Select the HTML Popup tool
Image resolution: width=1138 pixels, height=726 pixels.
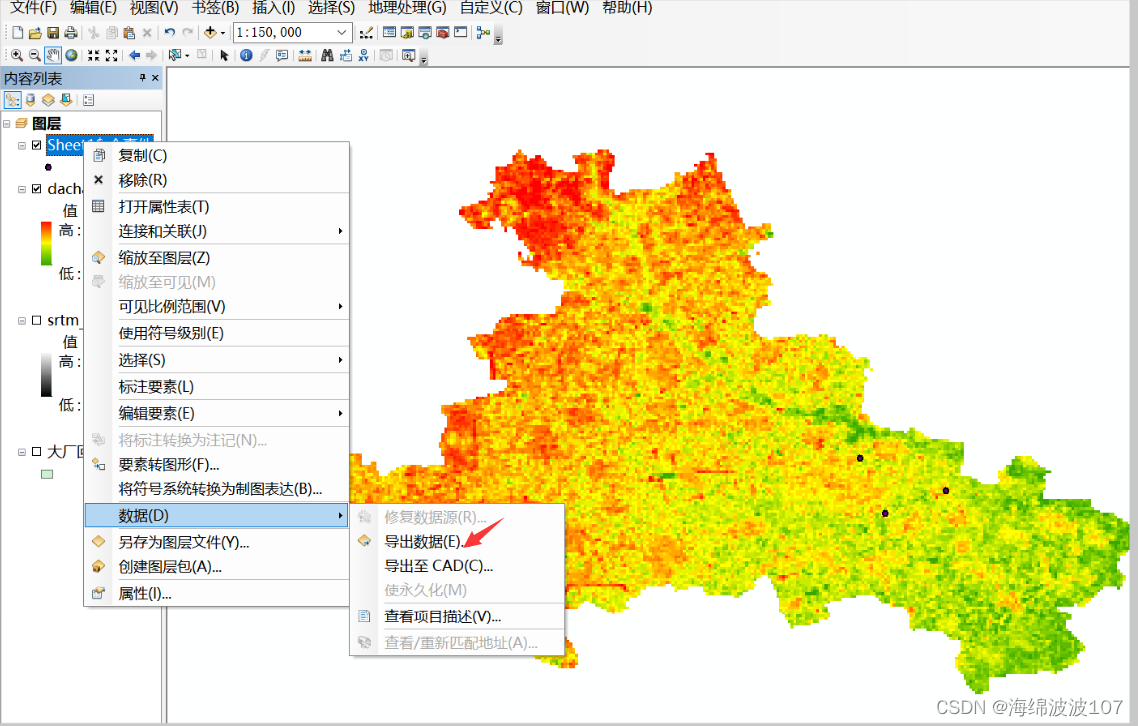pos(282,55)
